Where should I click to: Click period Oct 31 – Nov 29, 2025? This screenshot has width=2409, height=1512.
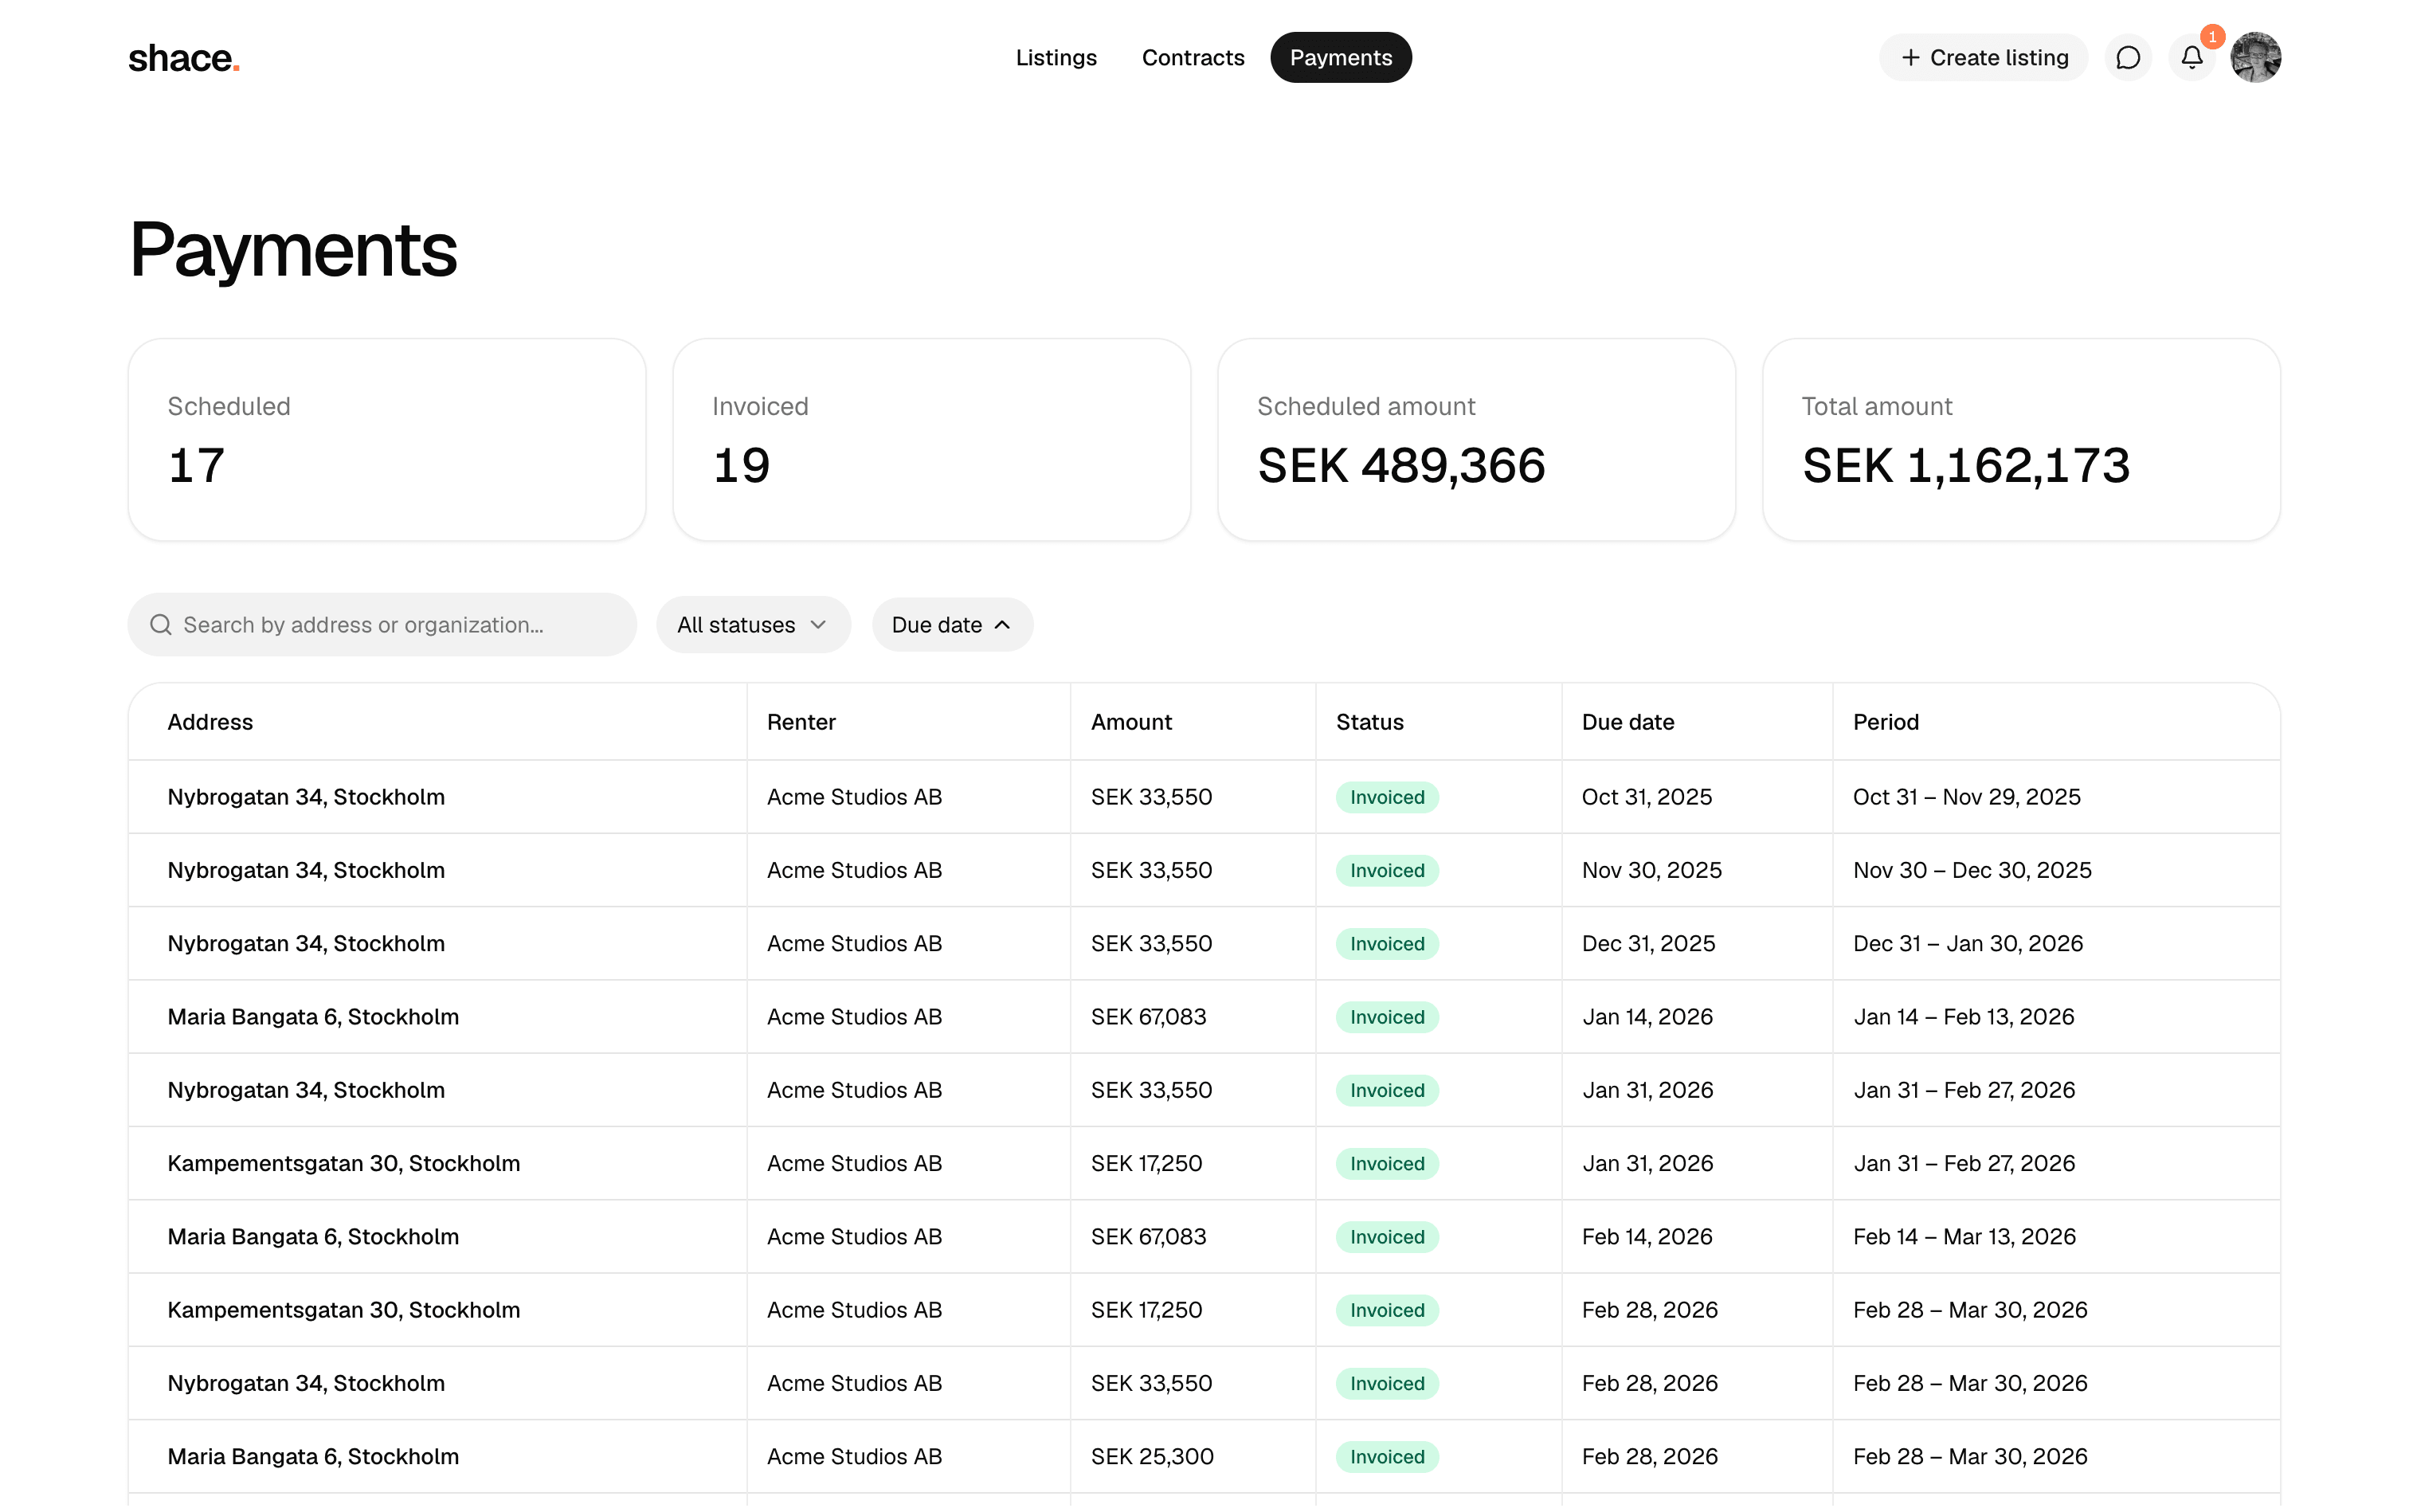coord(1966,797)
